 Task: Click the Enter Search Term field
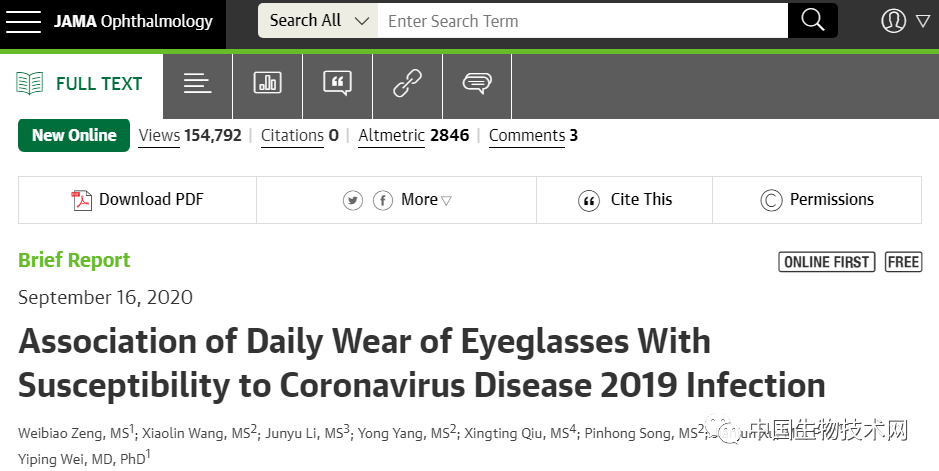click(x=582, y=21)
